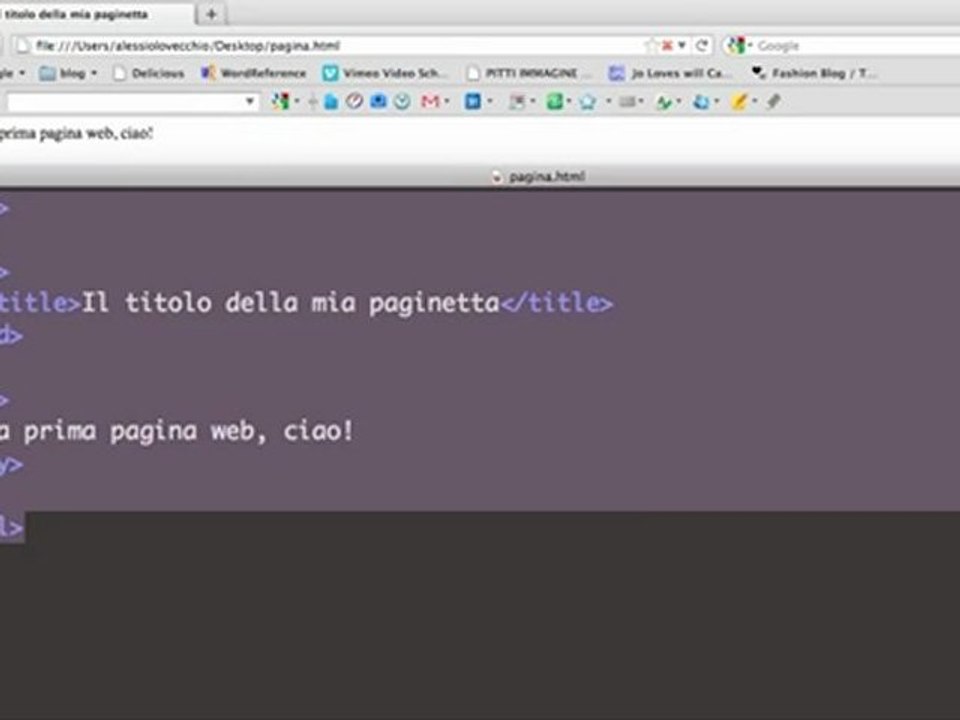
Task: Click the closing </title> tag in editor
Action: [557, 302]
